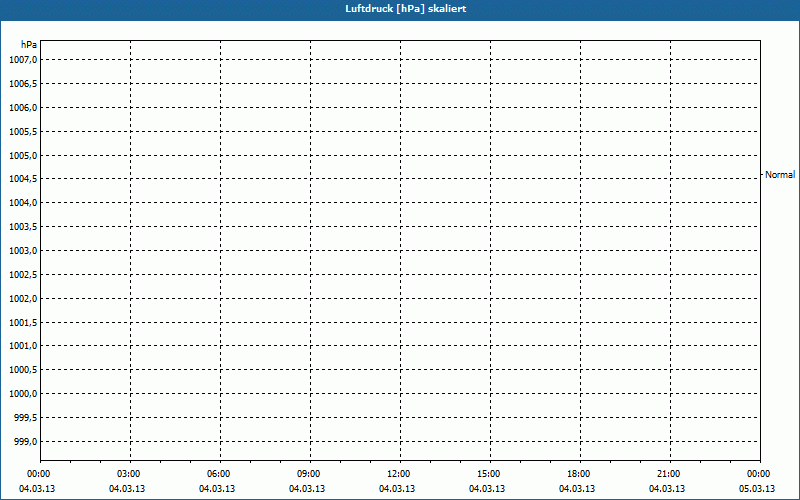This screenshot has height=500, width=800.
Task: Click the 00:00 label above 05.03.13
Action: [x=758, y=474]
